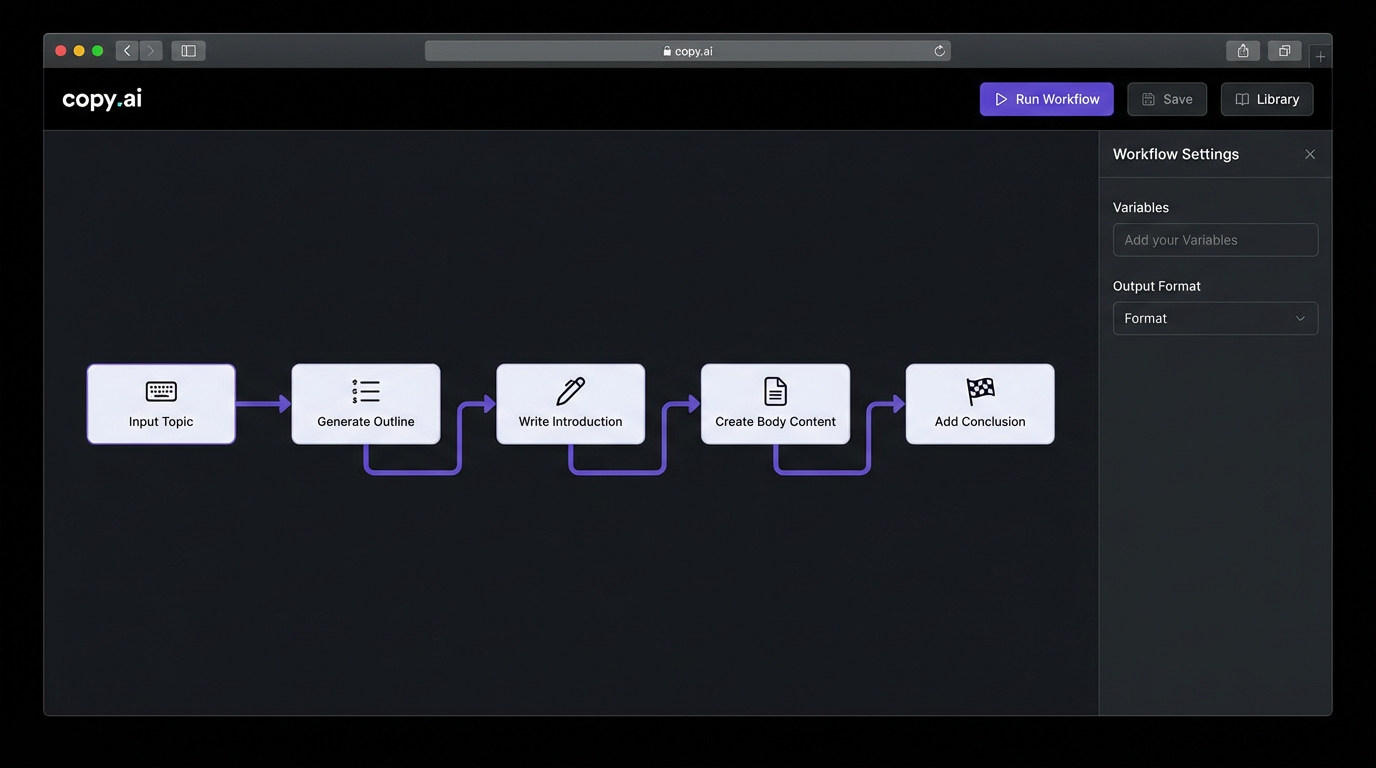Close the Workflow Settings panel
The height and width of the screenshot is (768, 1376).
pyautogui.click(x=1309, y=153)
